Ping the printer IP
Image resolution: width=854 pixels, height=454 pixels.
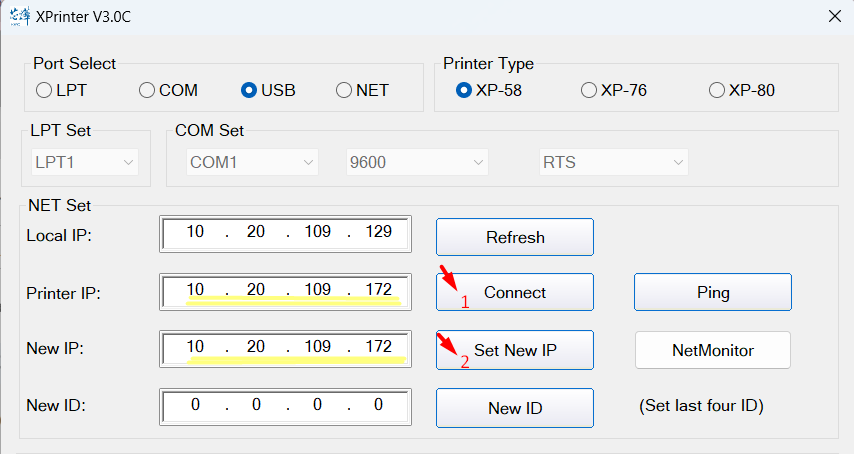[x=713, y=292]
